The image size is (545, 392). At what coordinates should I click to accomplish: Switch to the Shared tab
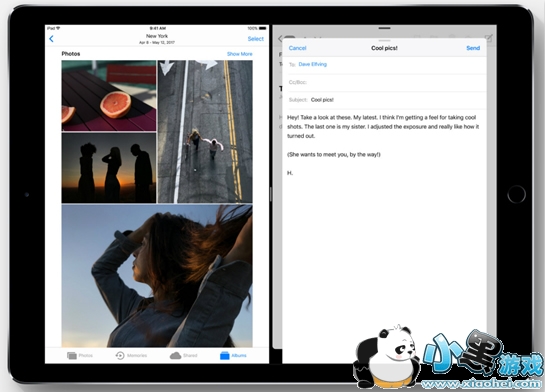pyautogui.click(x=183, y=356)
